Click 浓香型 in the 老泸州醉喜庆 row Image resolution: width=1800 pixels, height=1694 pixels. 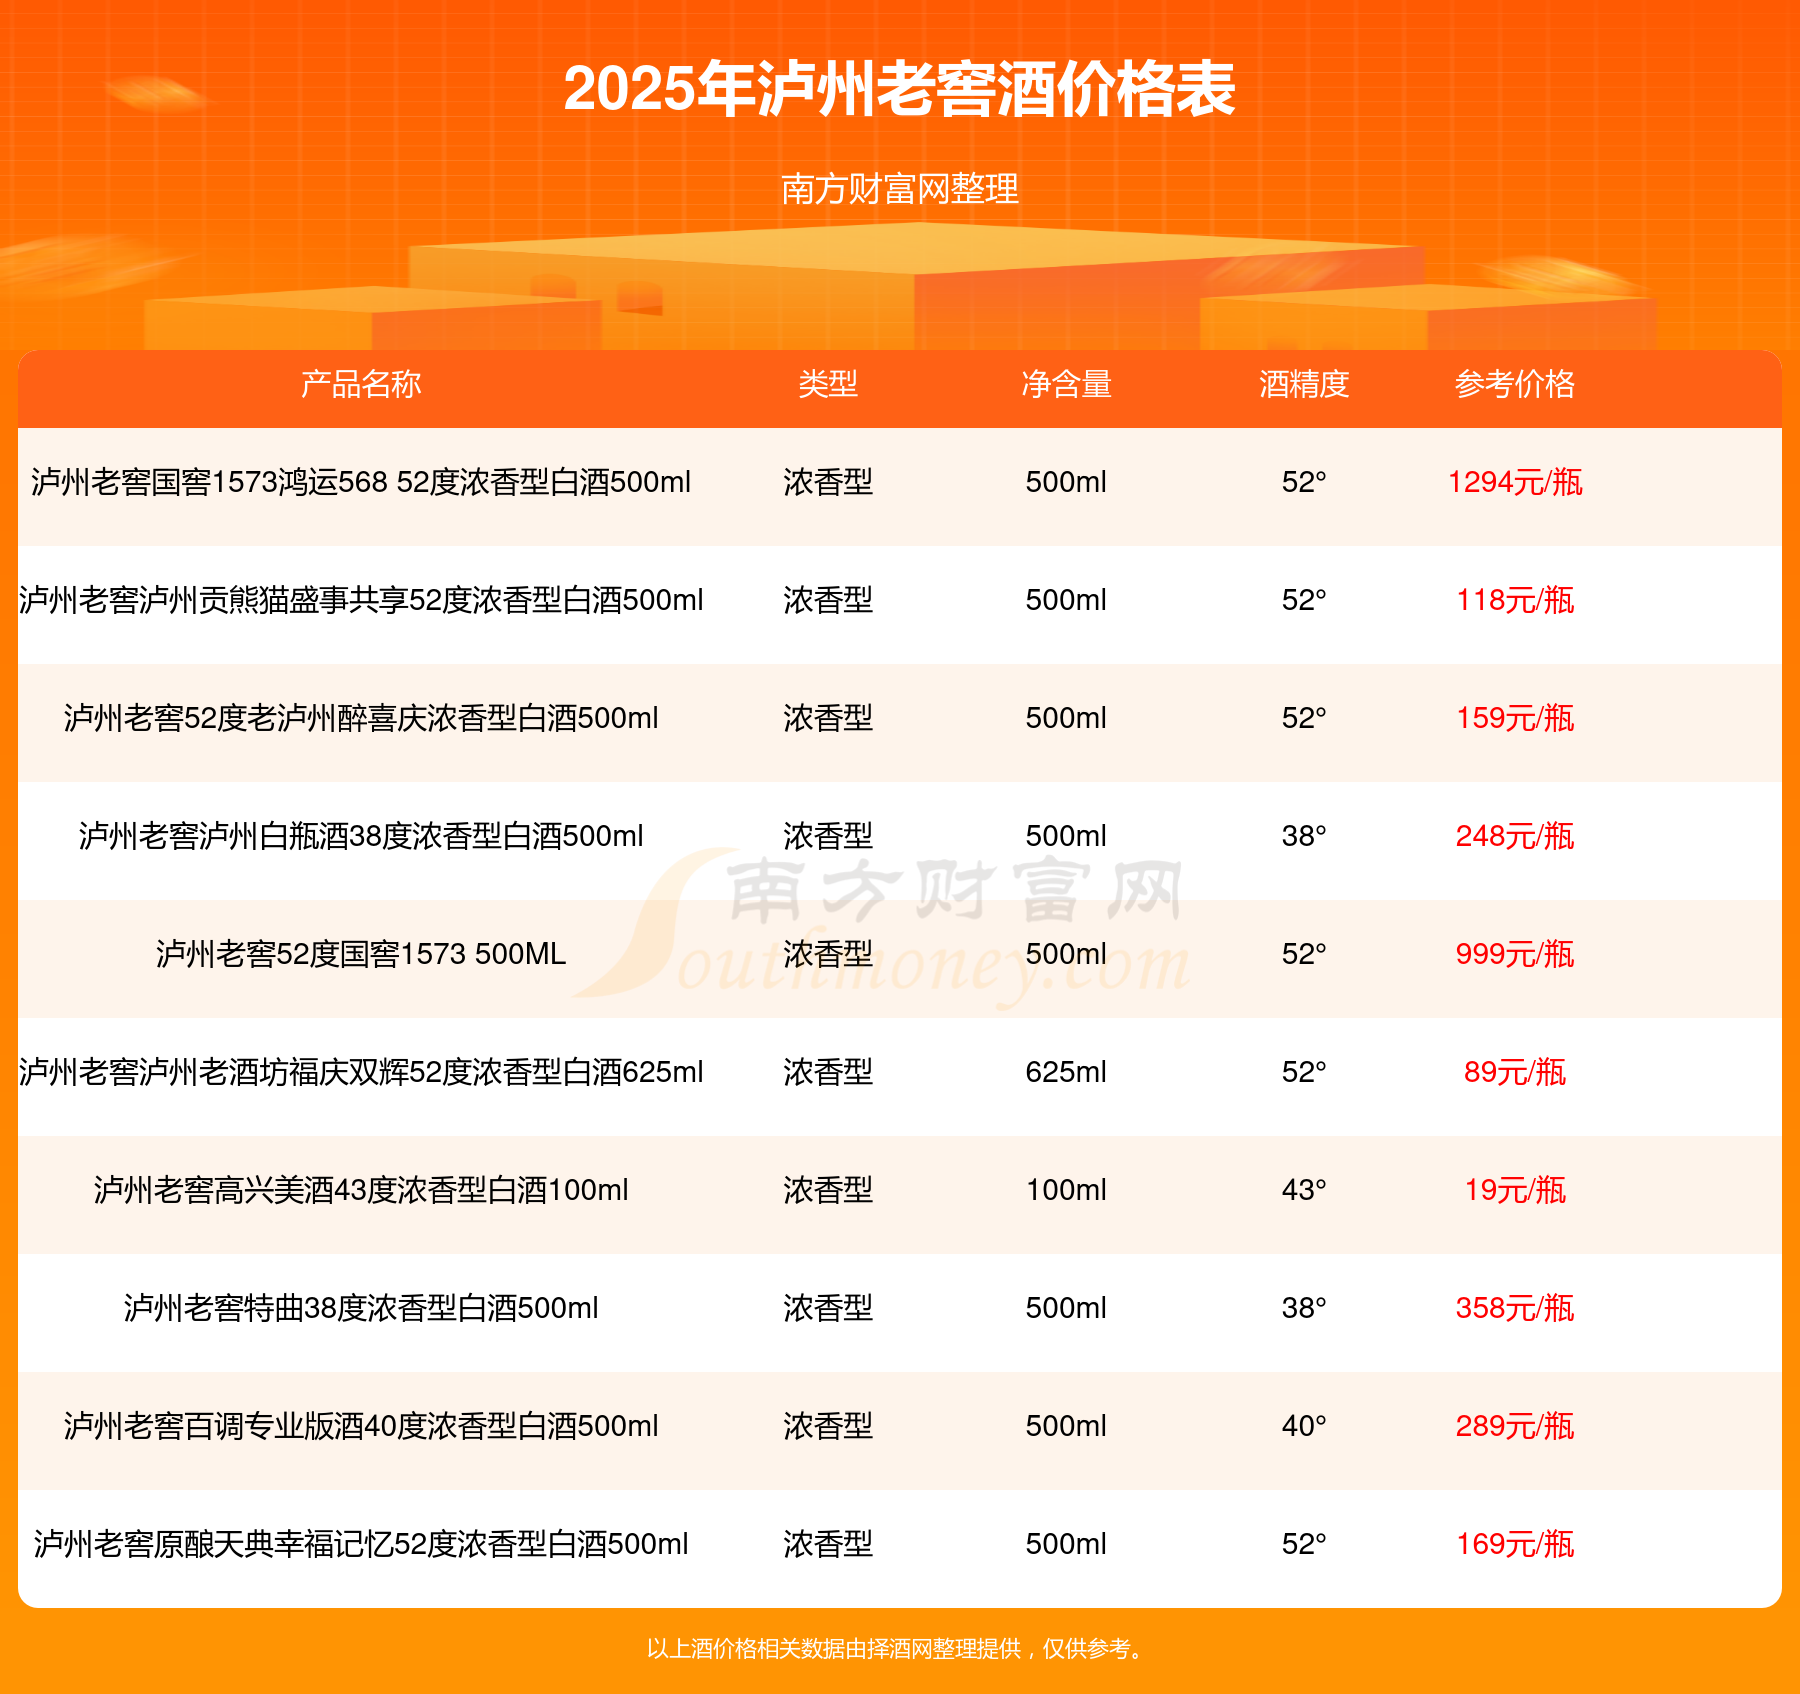click(x=828, y=718)
